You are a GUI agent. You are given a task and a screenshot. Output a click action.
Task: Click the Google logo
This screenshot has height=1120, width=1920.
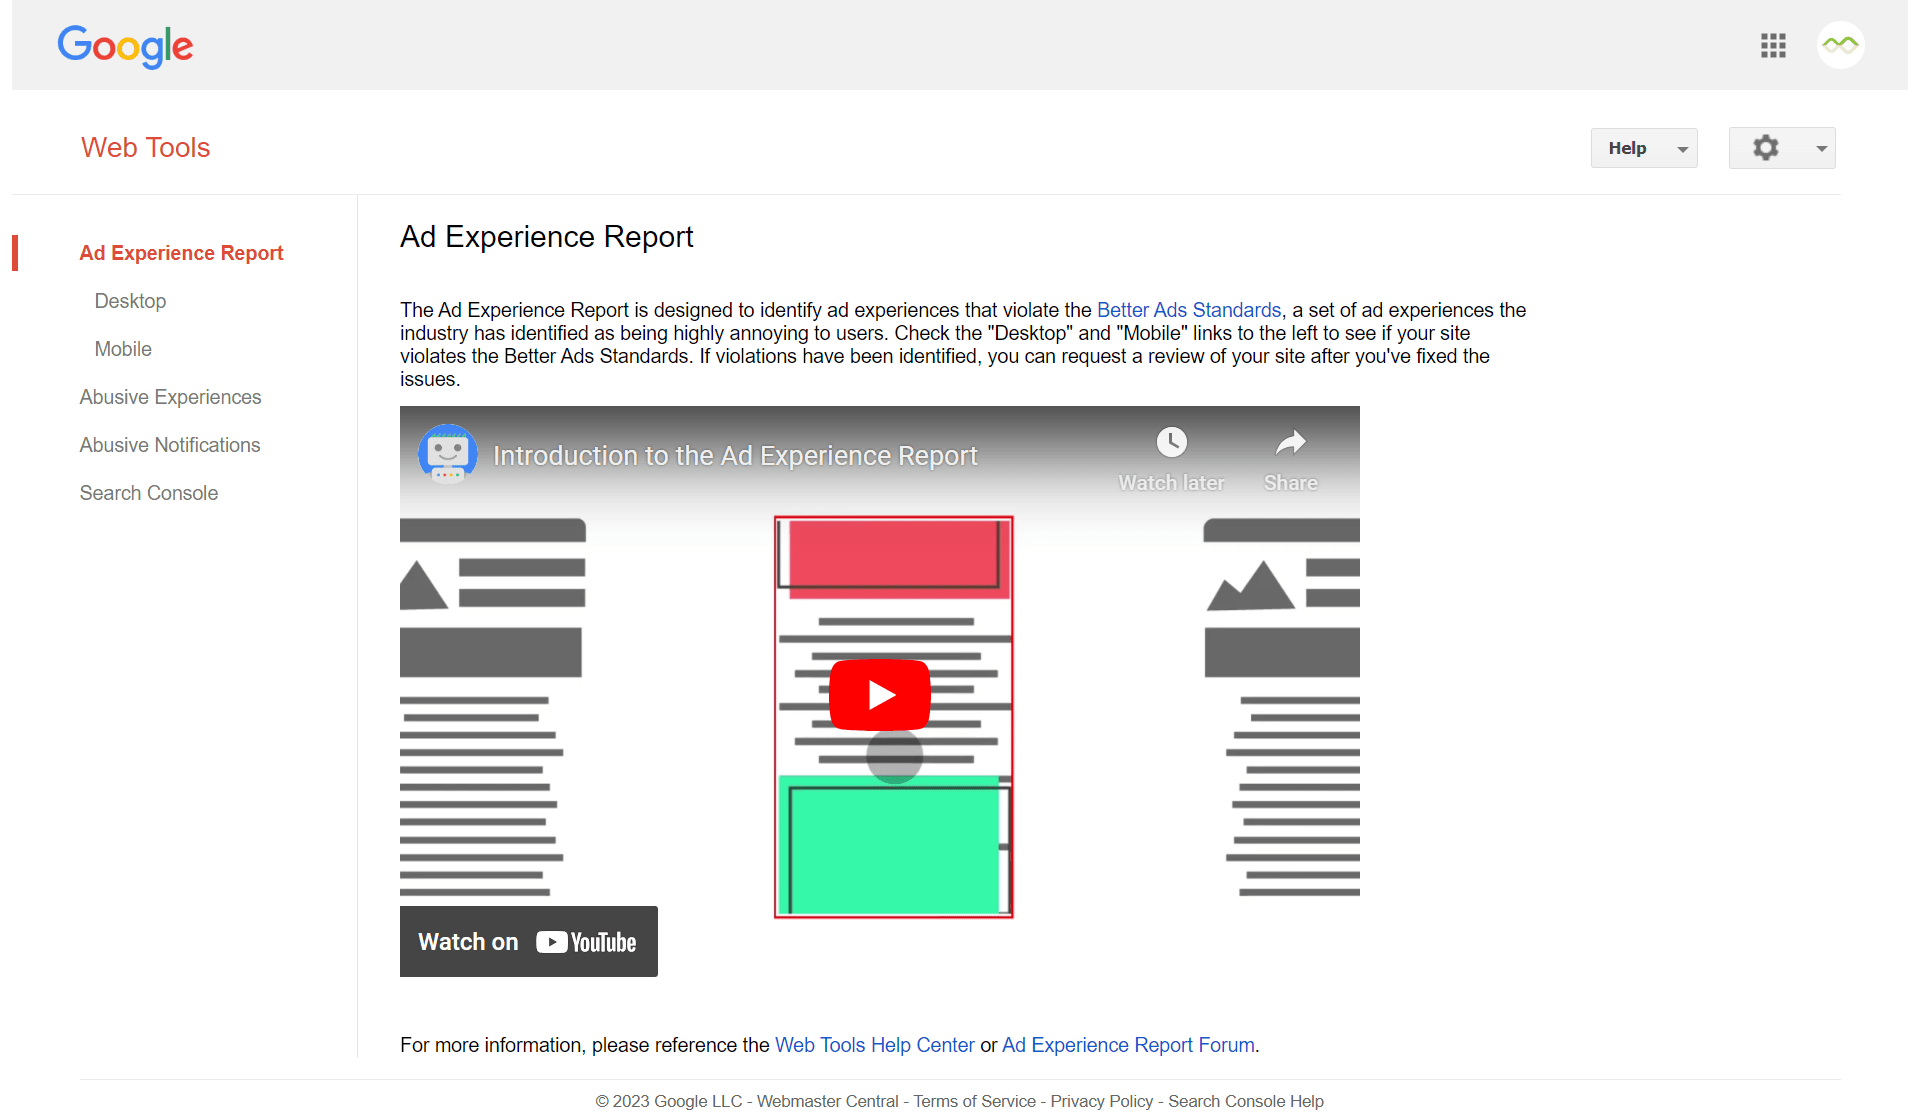pos(126,46)
